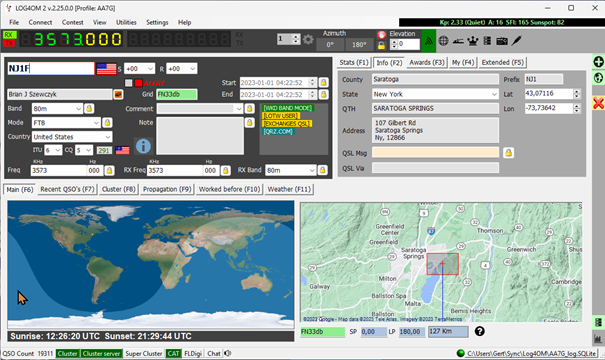Open the radio transceiver icon
This screenshot has width=605, height=360.
(502, 41)
